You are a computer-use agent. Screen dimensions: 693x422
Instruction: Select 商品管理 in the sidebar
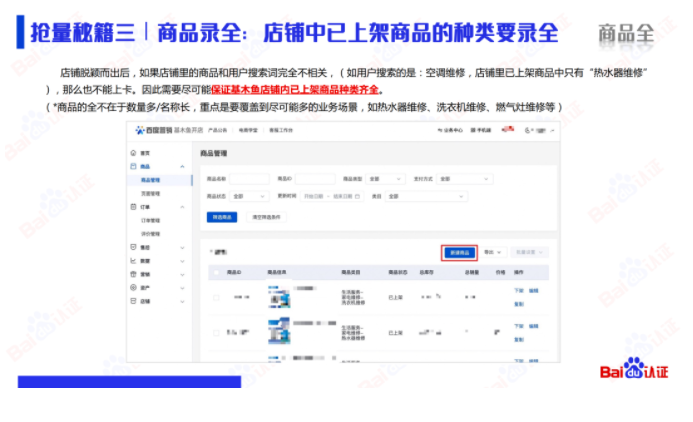[x=150, y=180]
